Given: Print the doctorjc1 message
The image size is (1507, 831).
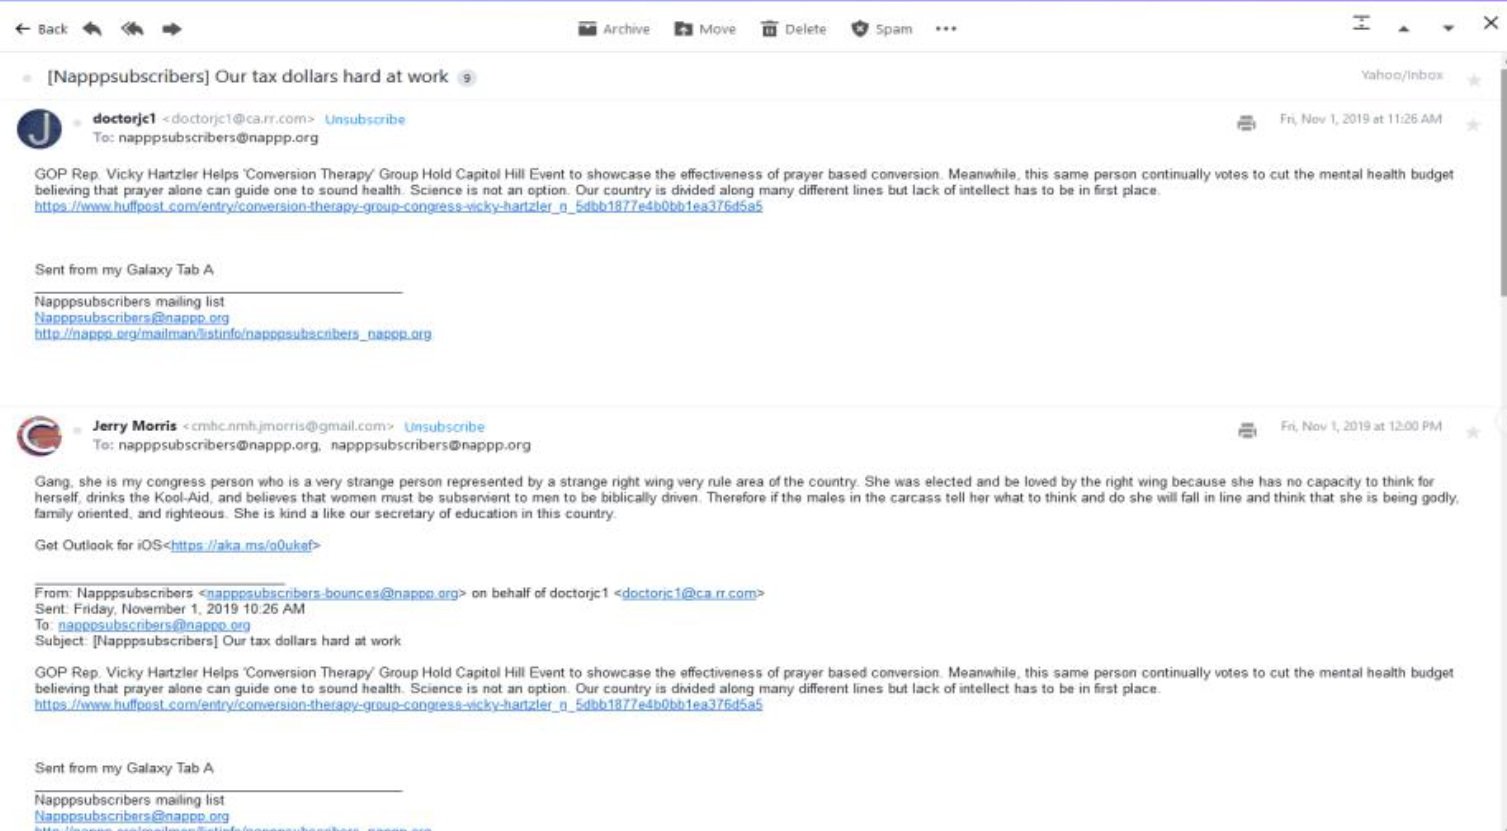Looking at the screenshot, I should point(1246,123).
